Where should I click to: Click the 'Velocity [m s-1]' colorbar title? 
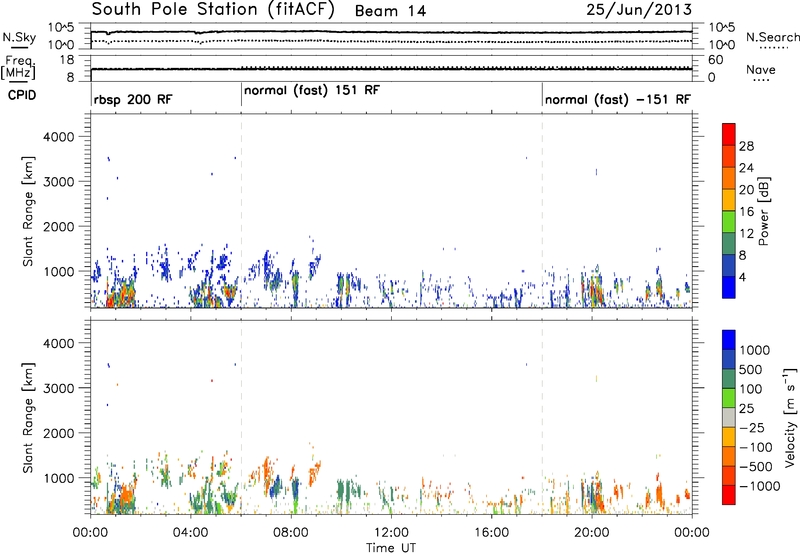[790, 417]
